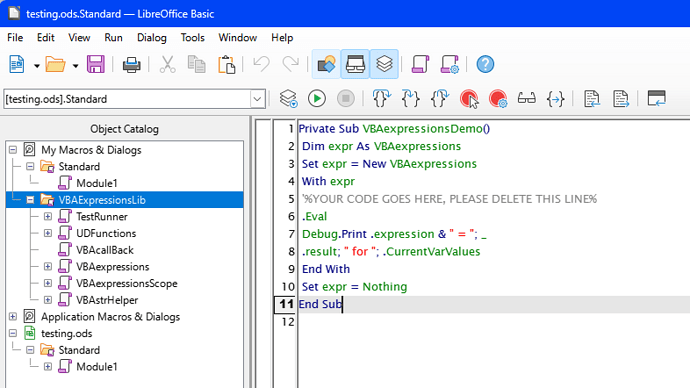The width and height of the screenshot is (690, 388).
Task: Run the macro with the green play button
Action: pos(317,99)
